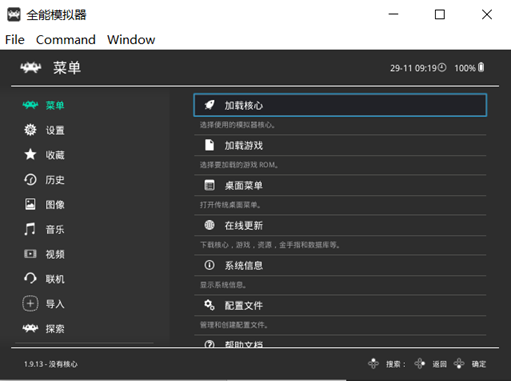Open the File menu
This screenshot has width=511, height=381.
(15, 40)
